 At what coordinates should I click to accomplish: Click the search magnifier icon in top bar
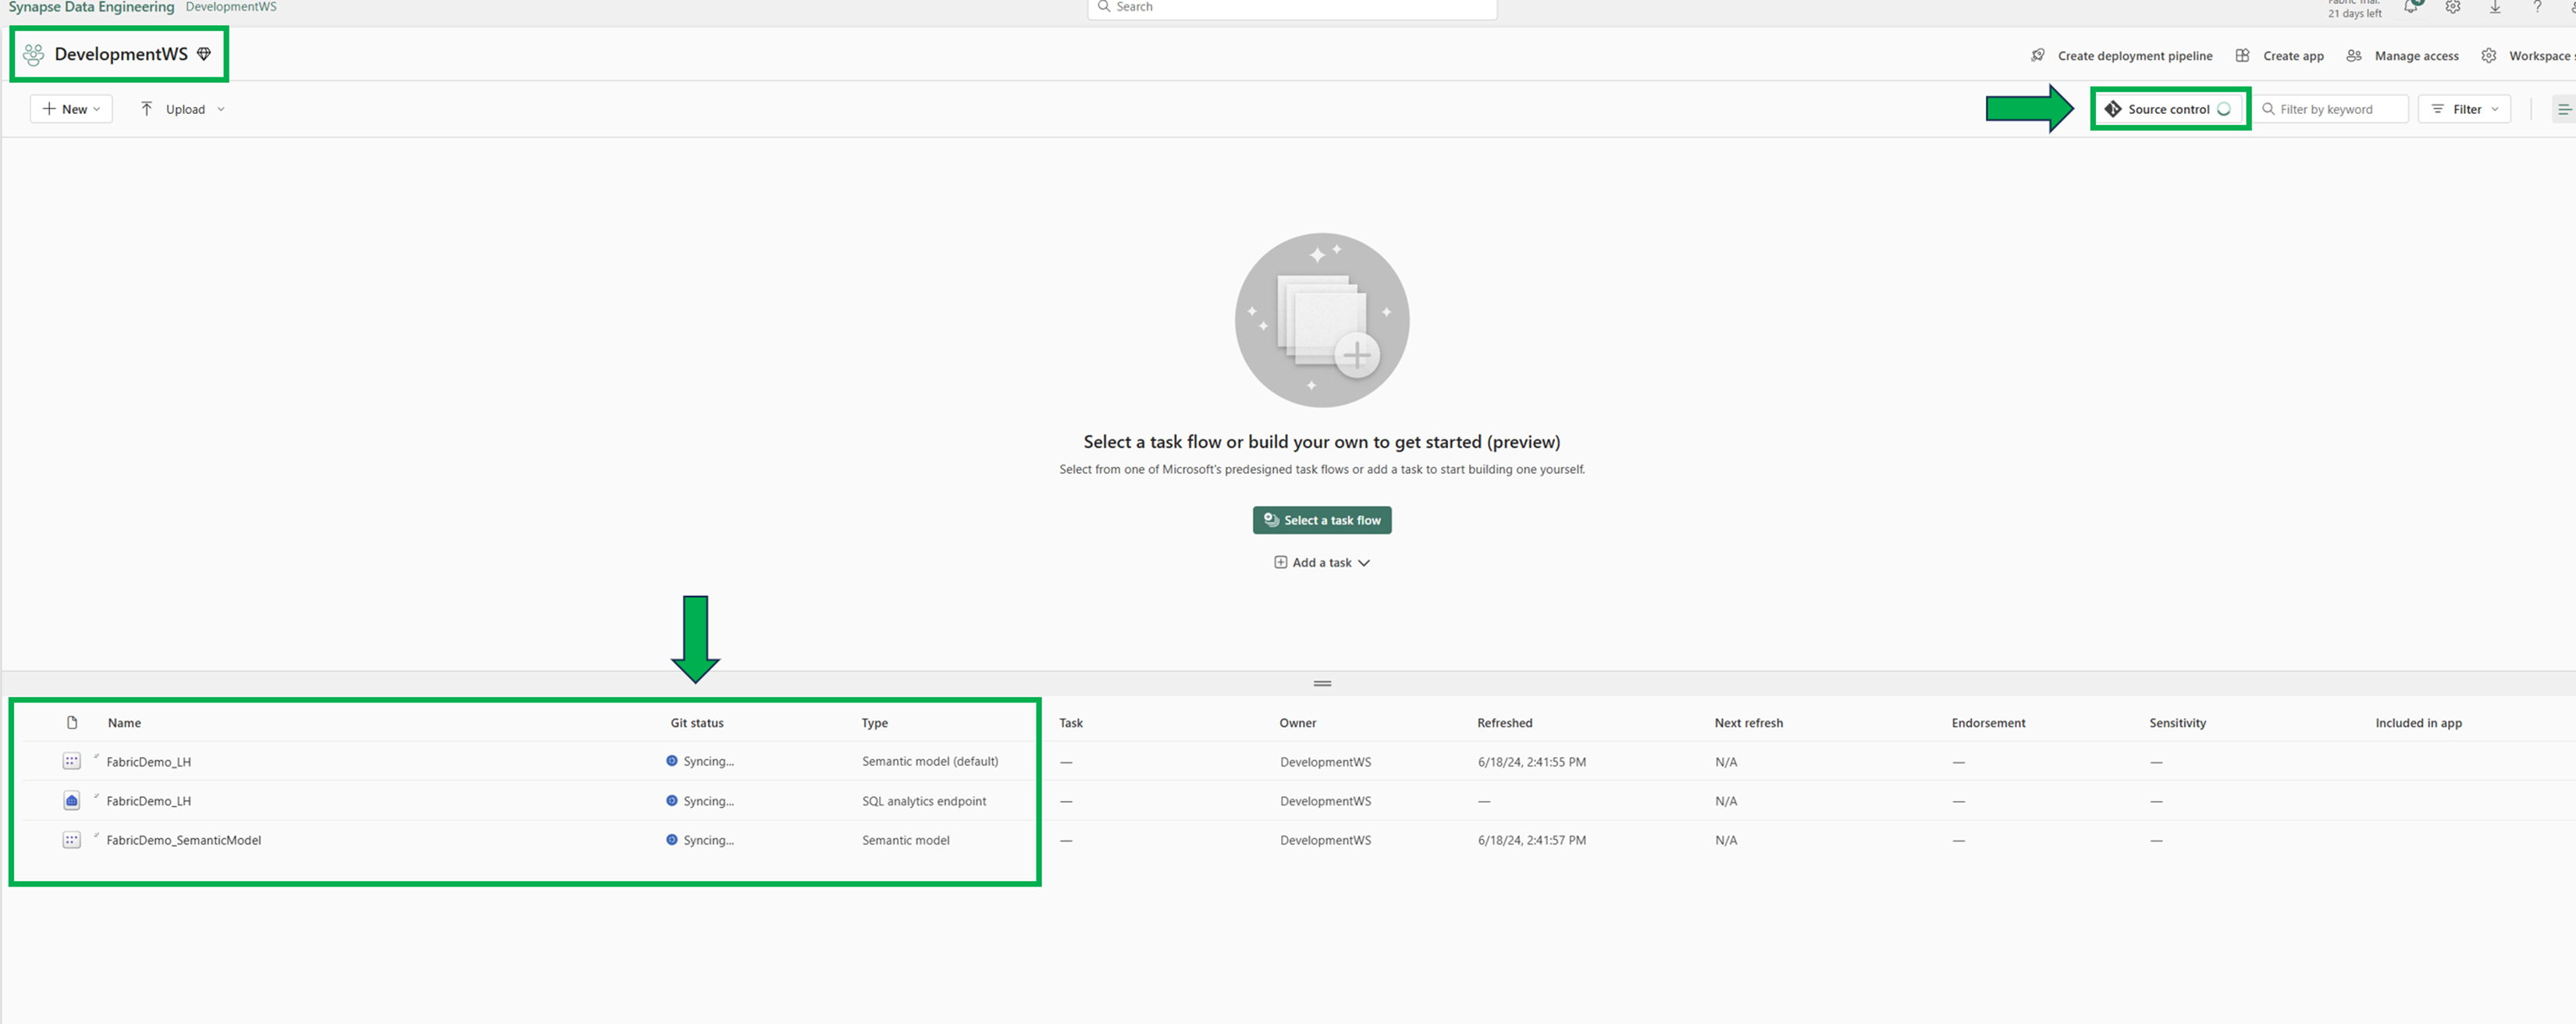[1104, 7]
